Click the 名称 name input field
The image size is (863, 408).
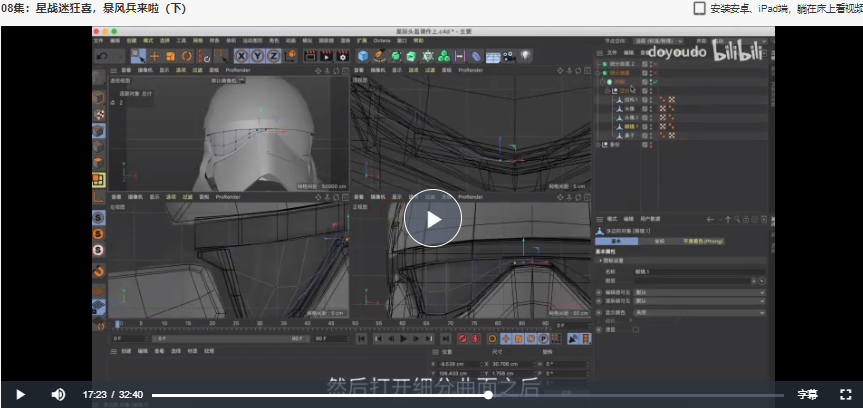coord(700,272)
